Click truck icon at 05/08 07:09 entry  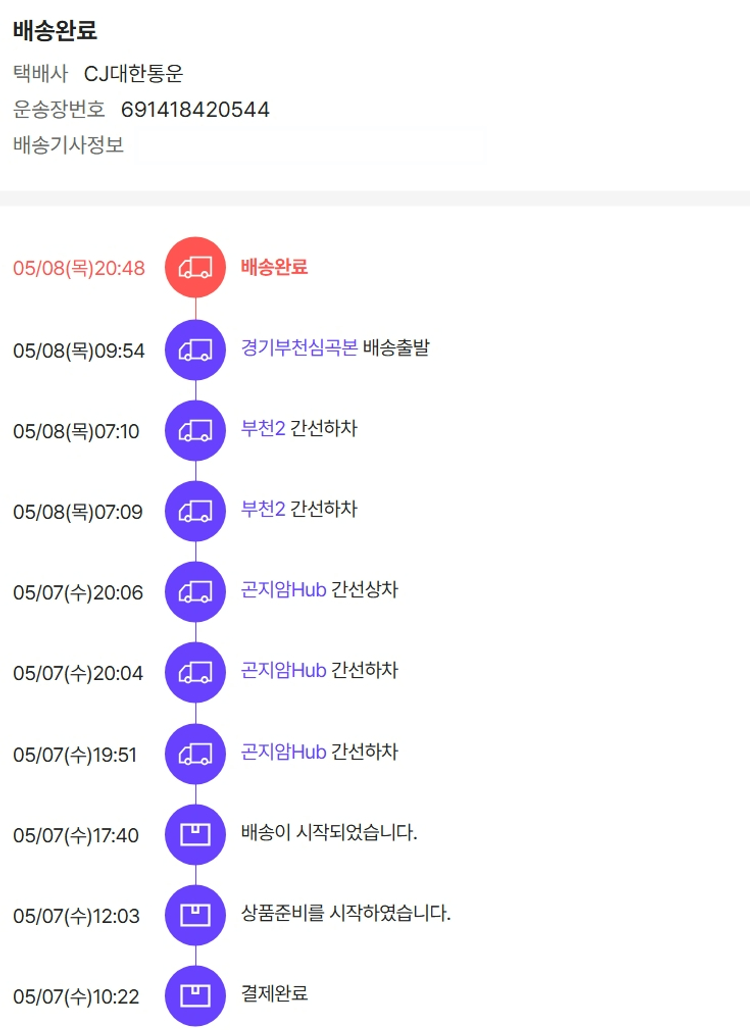pos(195,512)
